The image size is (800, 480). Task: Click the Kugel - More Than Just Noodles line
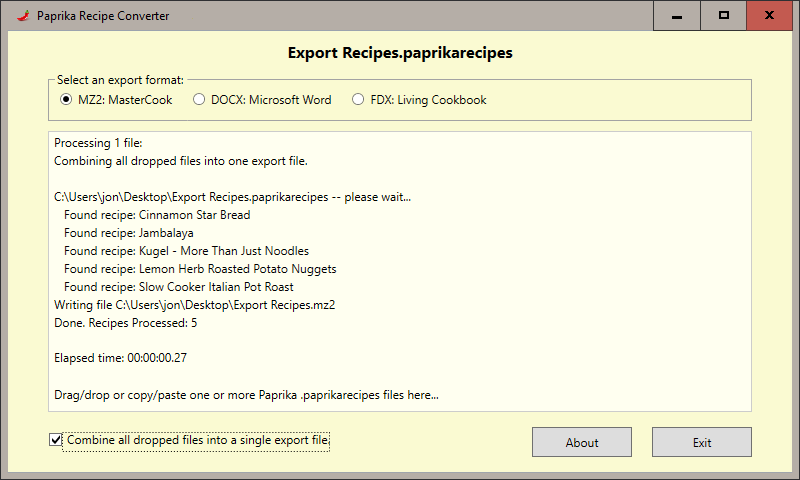coord(186,251)
